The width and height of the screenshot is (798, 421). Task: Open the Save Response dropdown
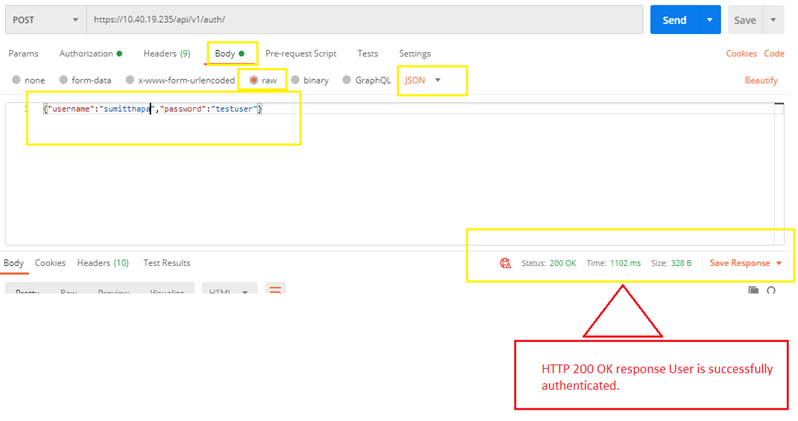pyautogui.click(x=745, y=263)
